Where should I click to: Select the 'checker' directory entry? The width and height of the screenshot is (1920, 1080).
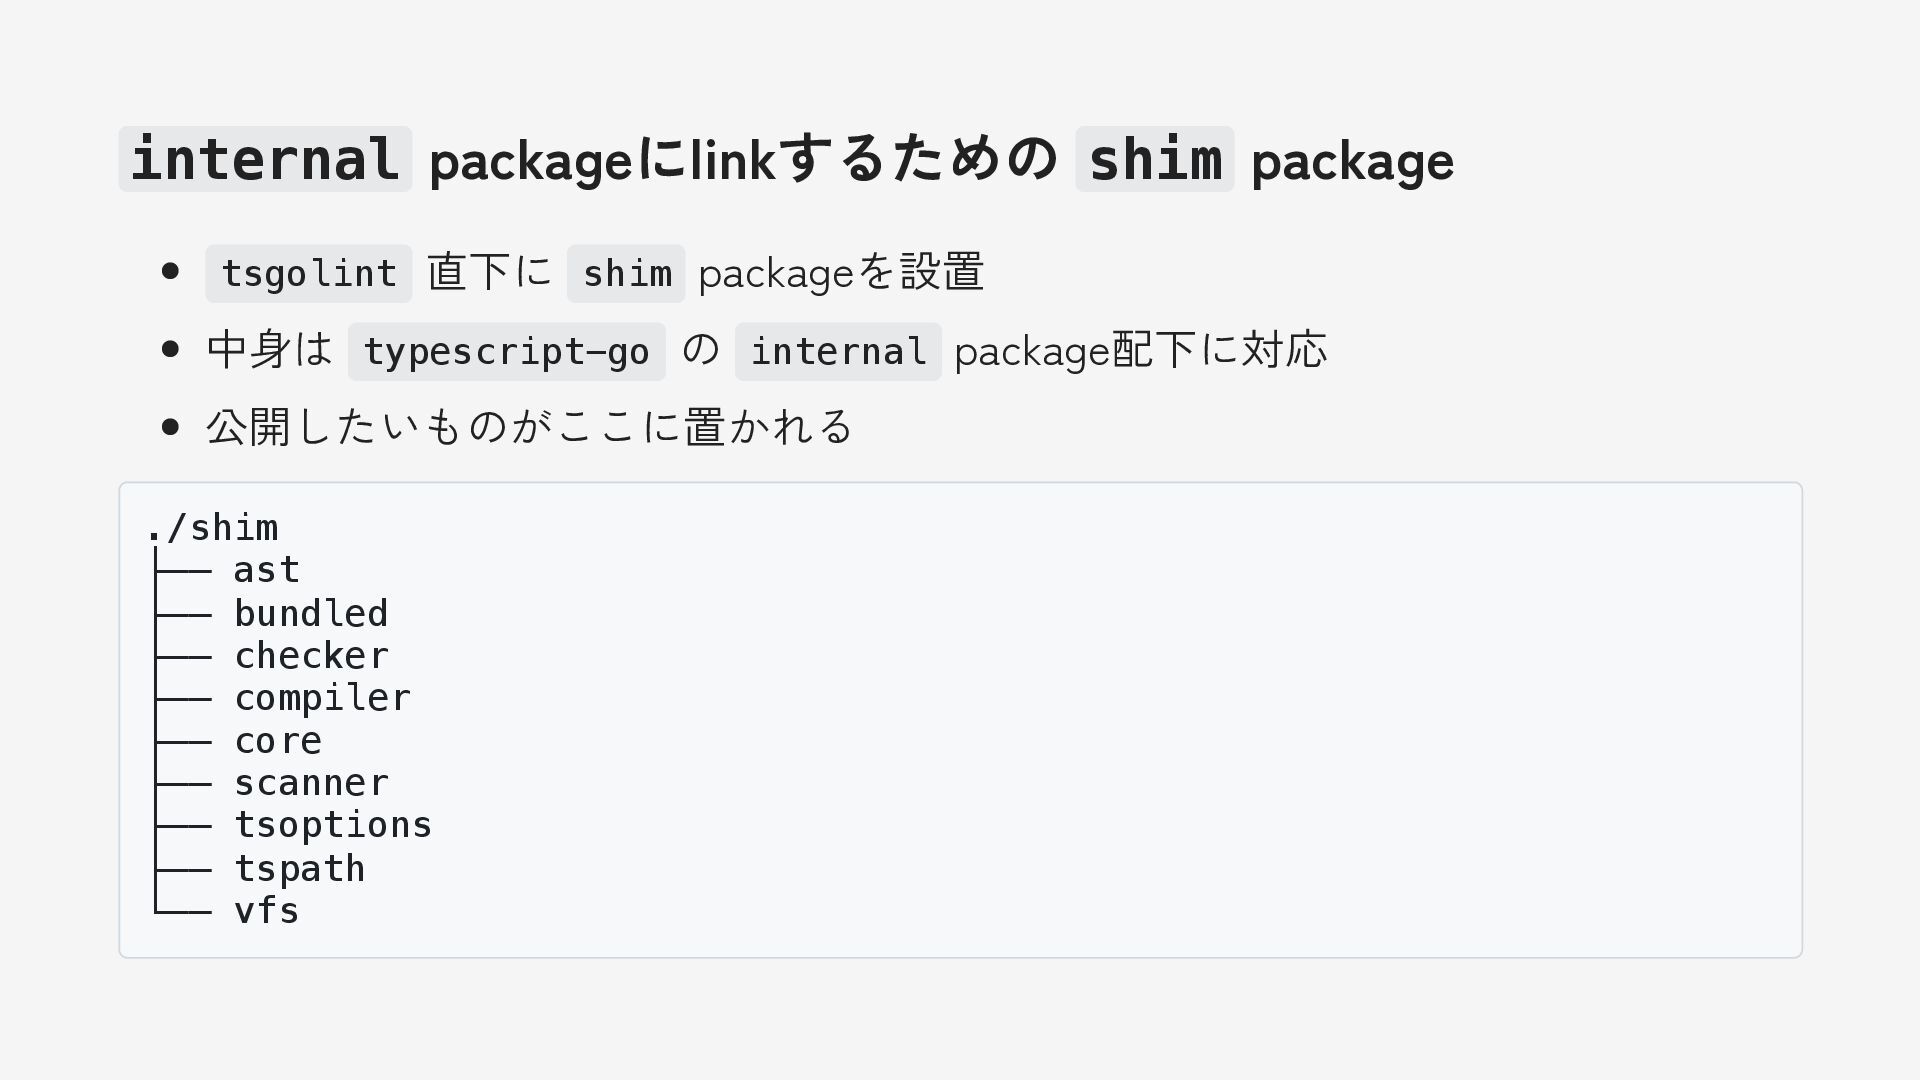311,656
